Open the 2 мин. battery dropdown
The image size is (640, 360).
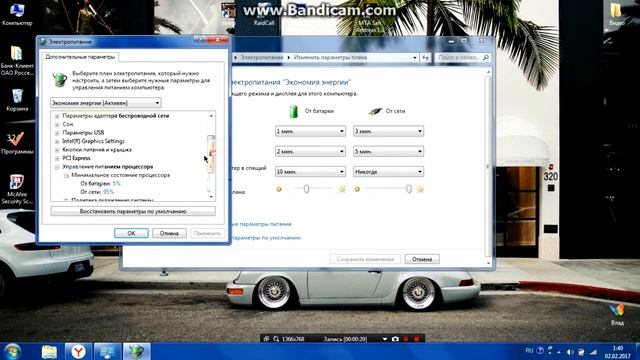pyautogui.click(x=310, y=151)
